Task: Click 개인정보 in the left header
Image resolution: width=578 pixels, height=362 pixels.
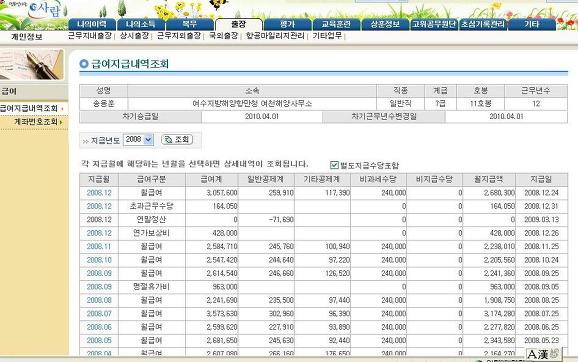Action: coord(27,36)
